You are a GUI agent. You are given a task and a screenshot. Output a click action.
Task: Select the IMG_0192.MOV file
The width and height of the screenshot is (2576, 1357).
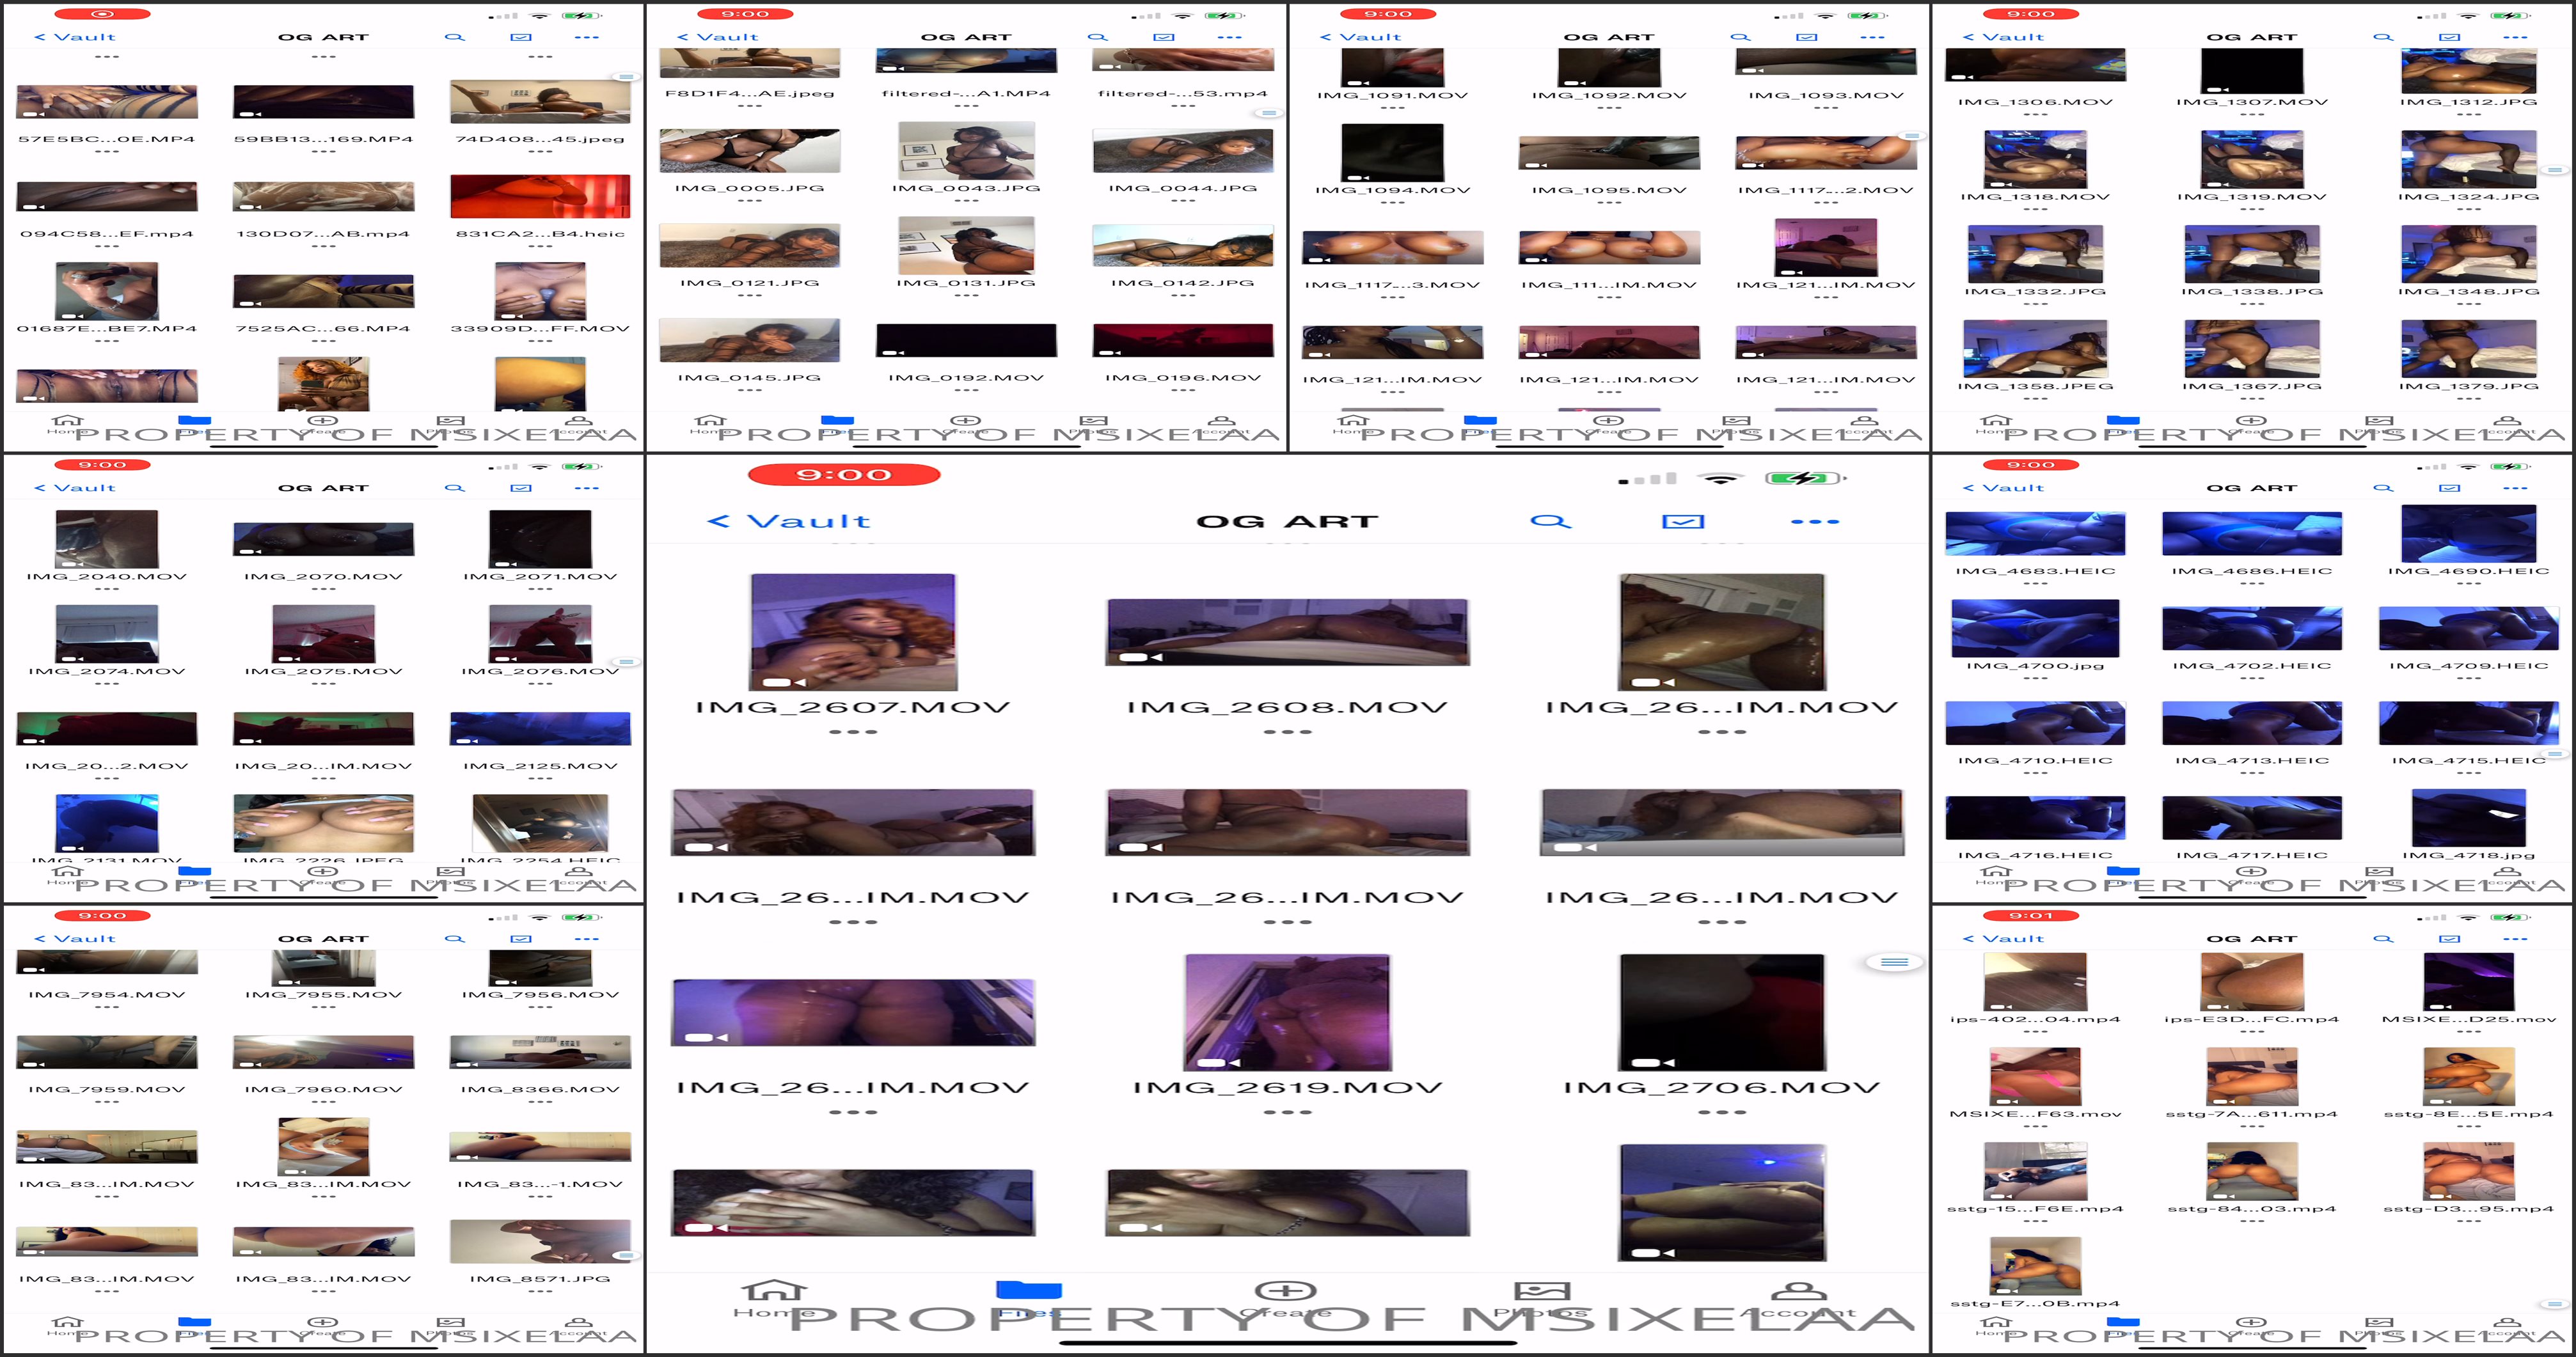966,341
